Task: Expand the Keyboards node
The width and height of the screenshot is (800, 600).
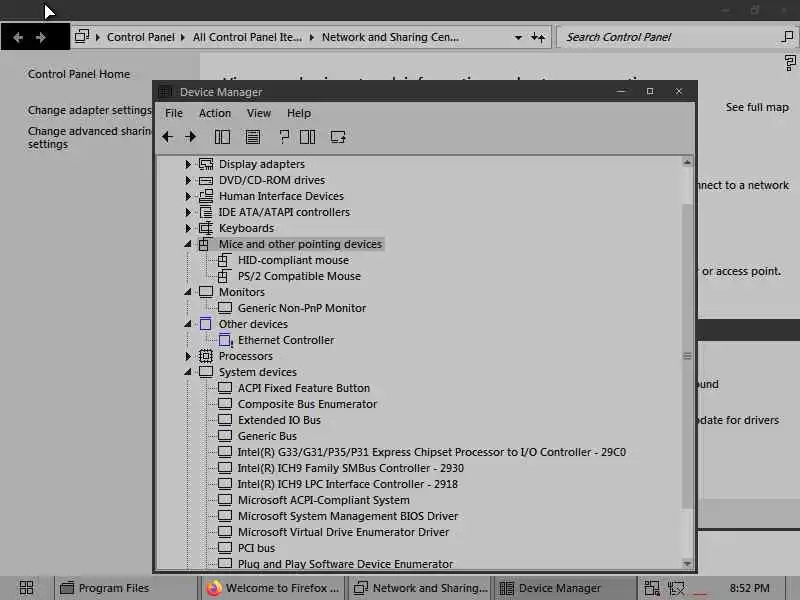Action: click(x=188, y=228)
